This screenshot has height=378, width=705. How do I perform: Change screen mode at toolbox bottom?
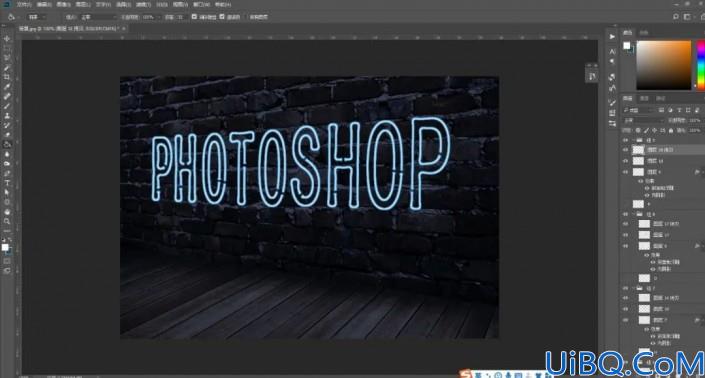(7, 271)
